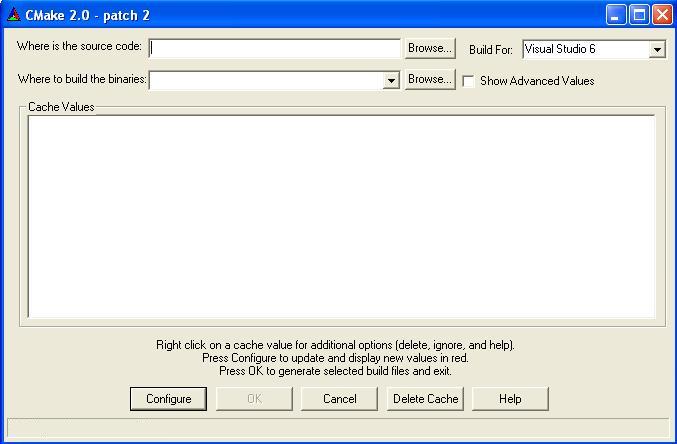Close the CMake window

click(662, 15)
